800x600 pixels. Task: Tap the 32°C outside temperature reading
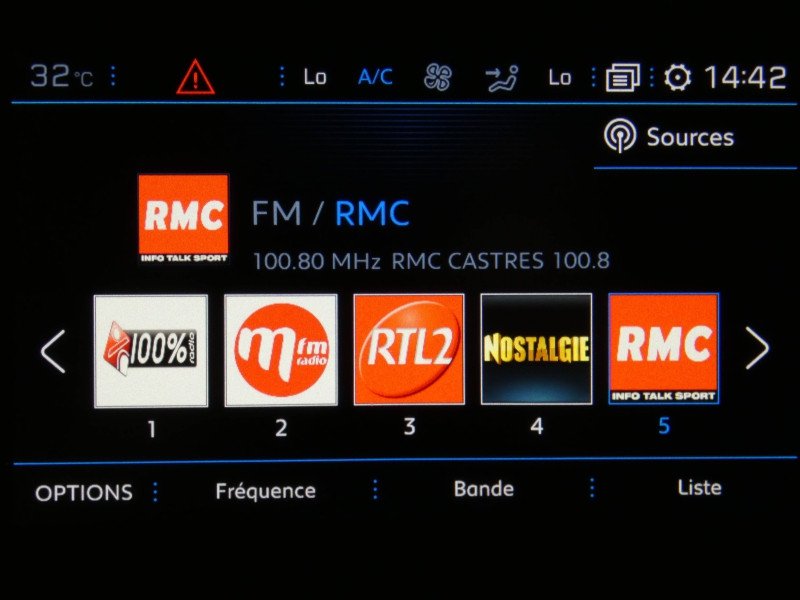[x=62, y=77]
